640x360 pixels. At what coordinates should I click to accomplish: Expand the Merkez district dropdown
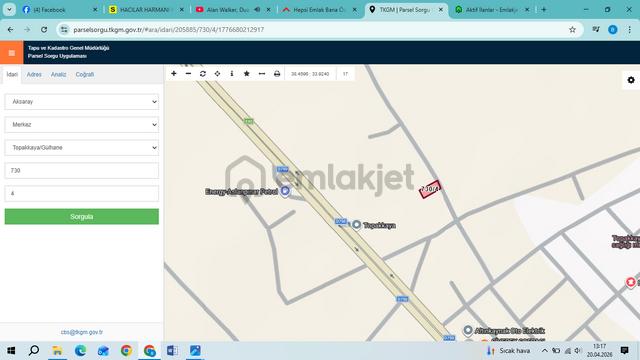82,124
